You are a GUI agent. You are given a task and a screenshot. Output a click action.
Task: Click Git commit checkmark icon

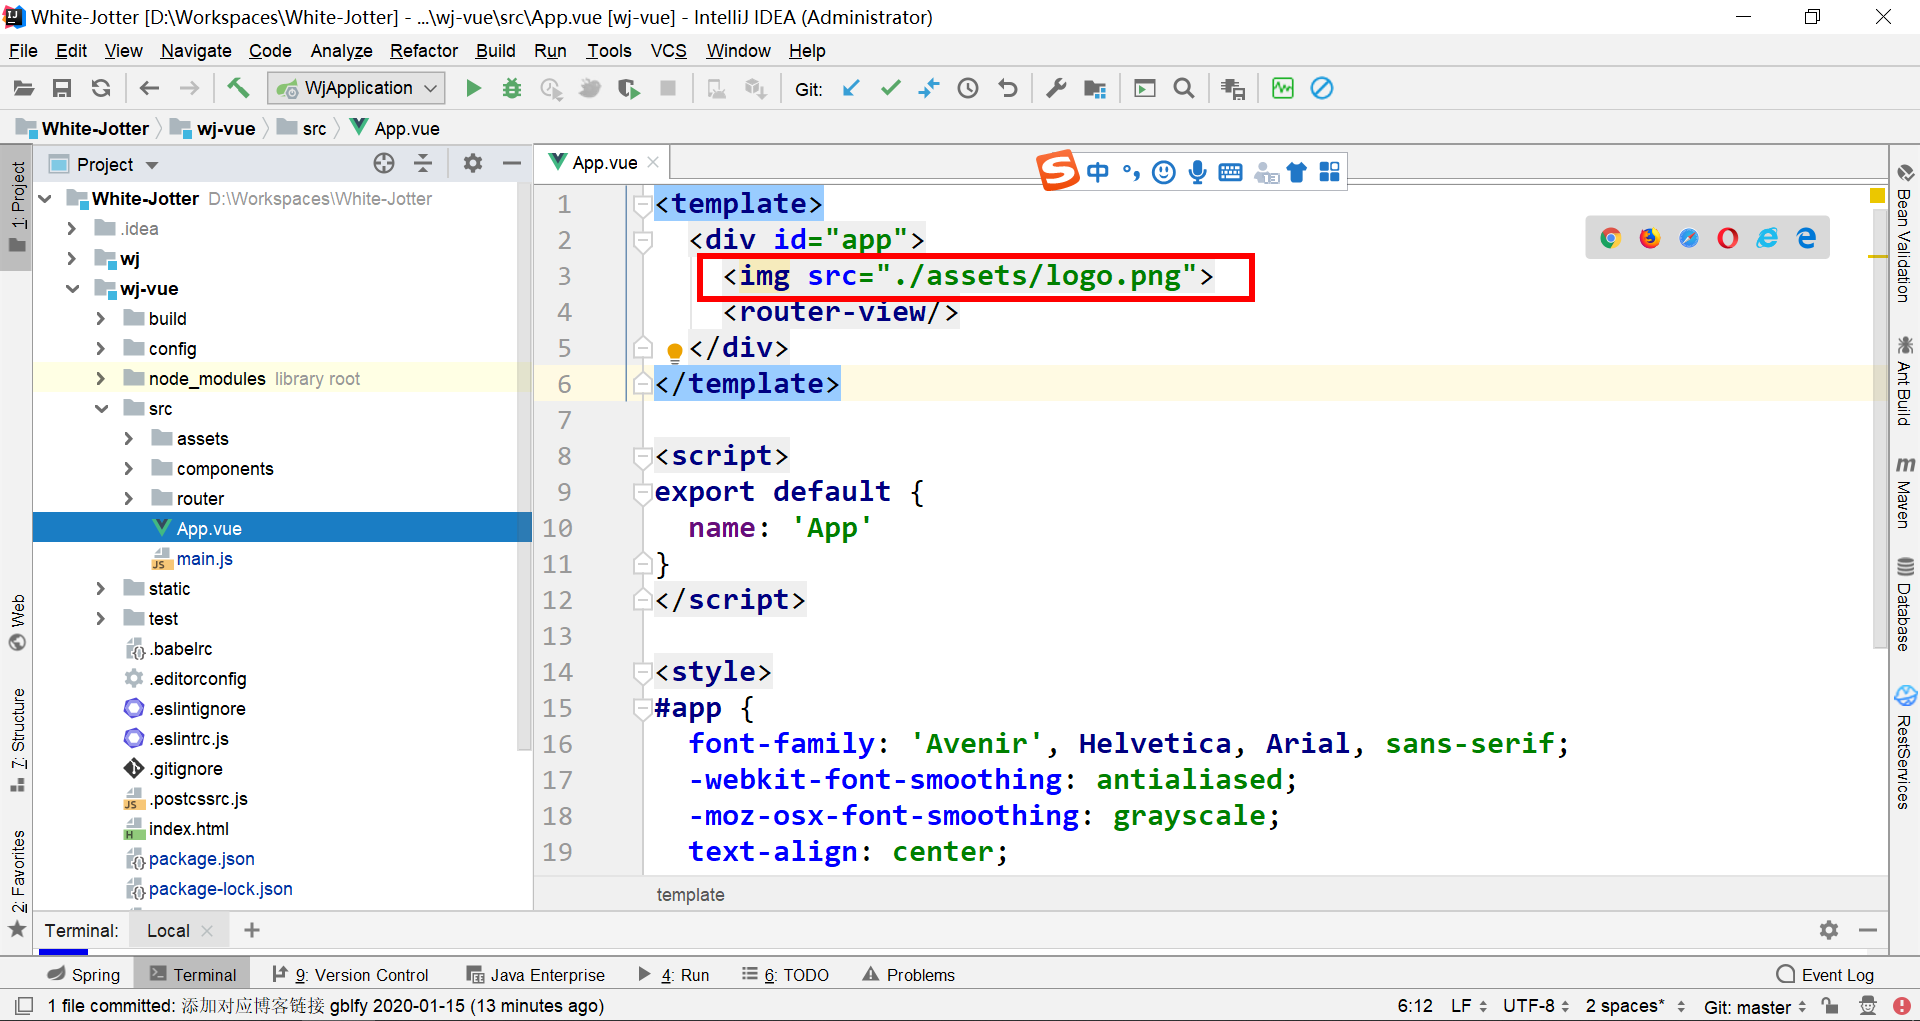[x=890, y=89]
